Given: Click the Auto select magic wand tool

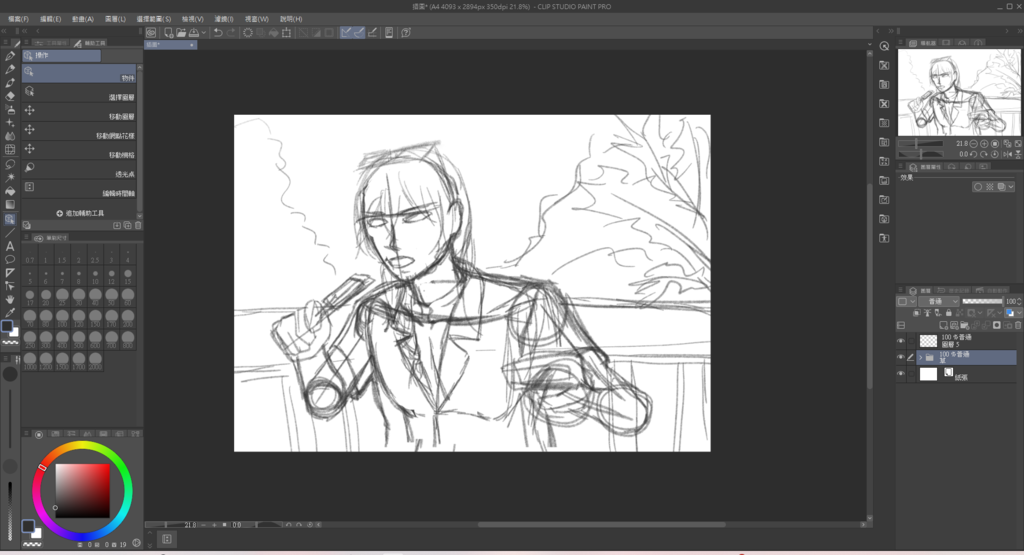Looking at the screenshot, I should point(10,177).
